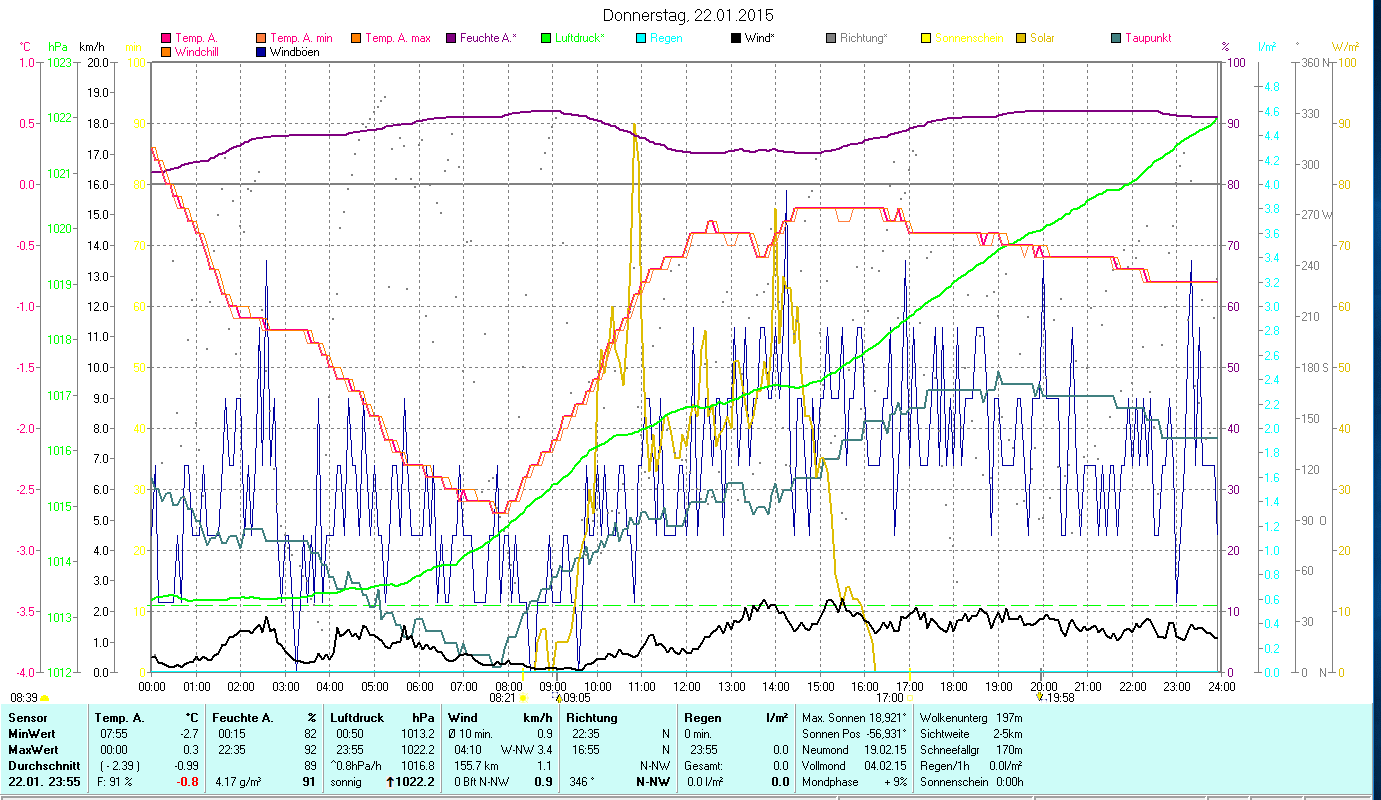Click the cyan Regen legend swatch
1381x800 pixels.
coord(641,39)
